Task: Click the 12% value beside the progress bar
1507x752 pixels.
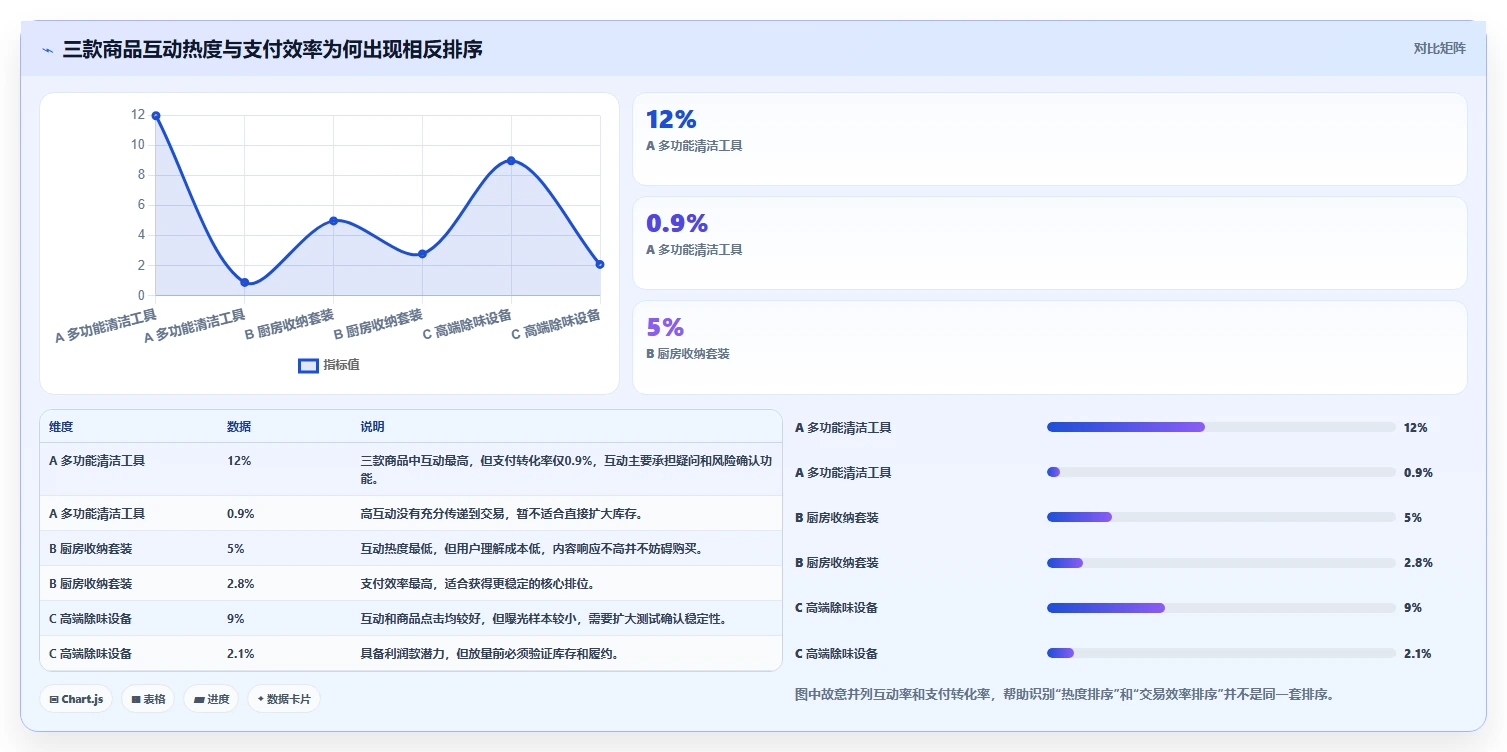Action: [x=1416, y=427]
